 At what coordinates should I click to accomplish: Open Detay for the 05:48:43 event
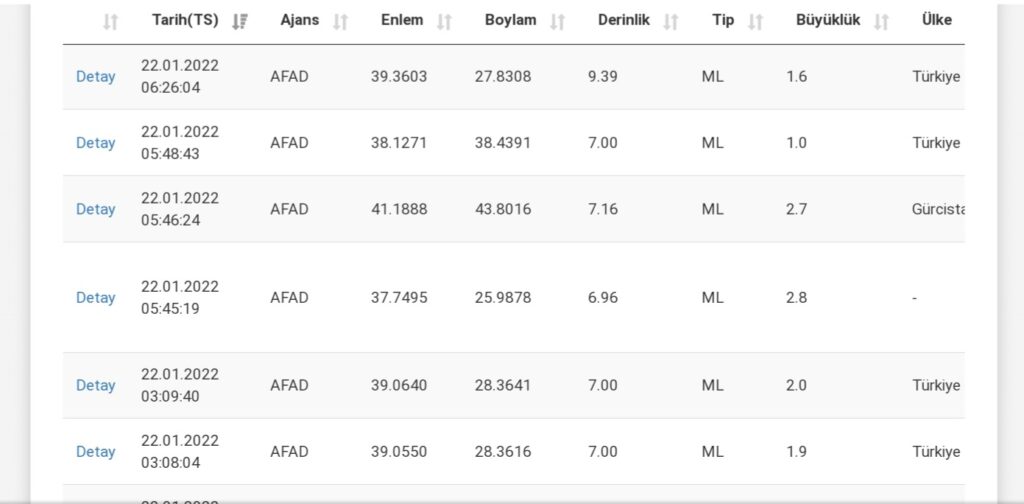coord(95,143)
